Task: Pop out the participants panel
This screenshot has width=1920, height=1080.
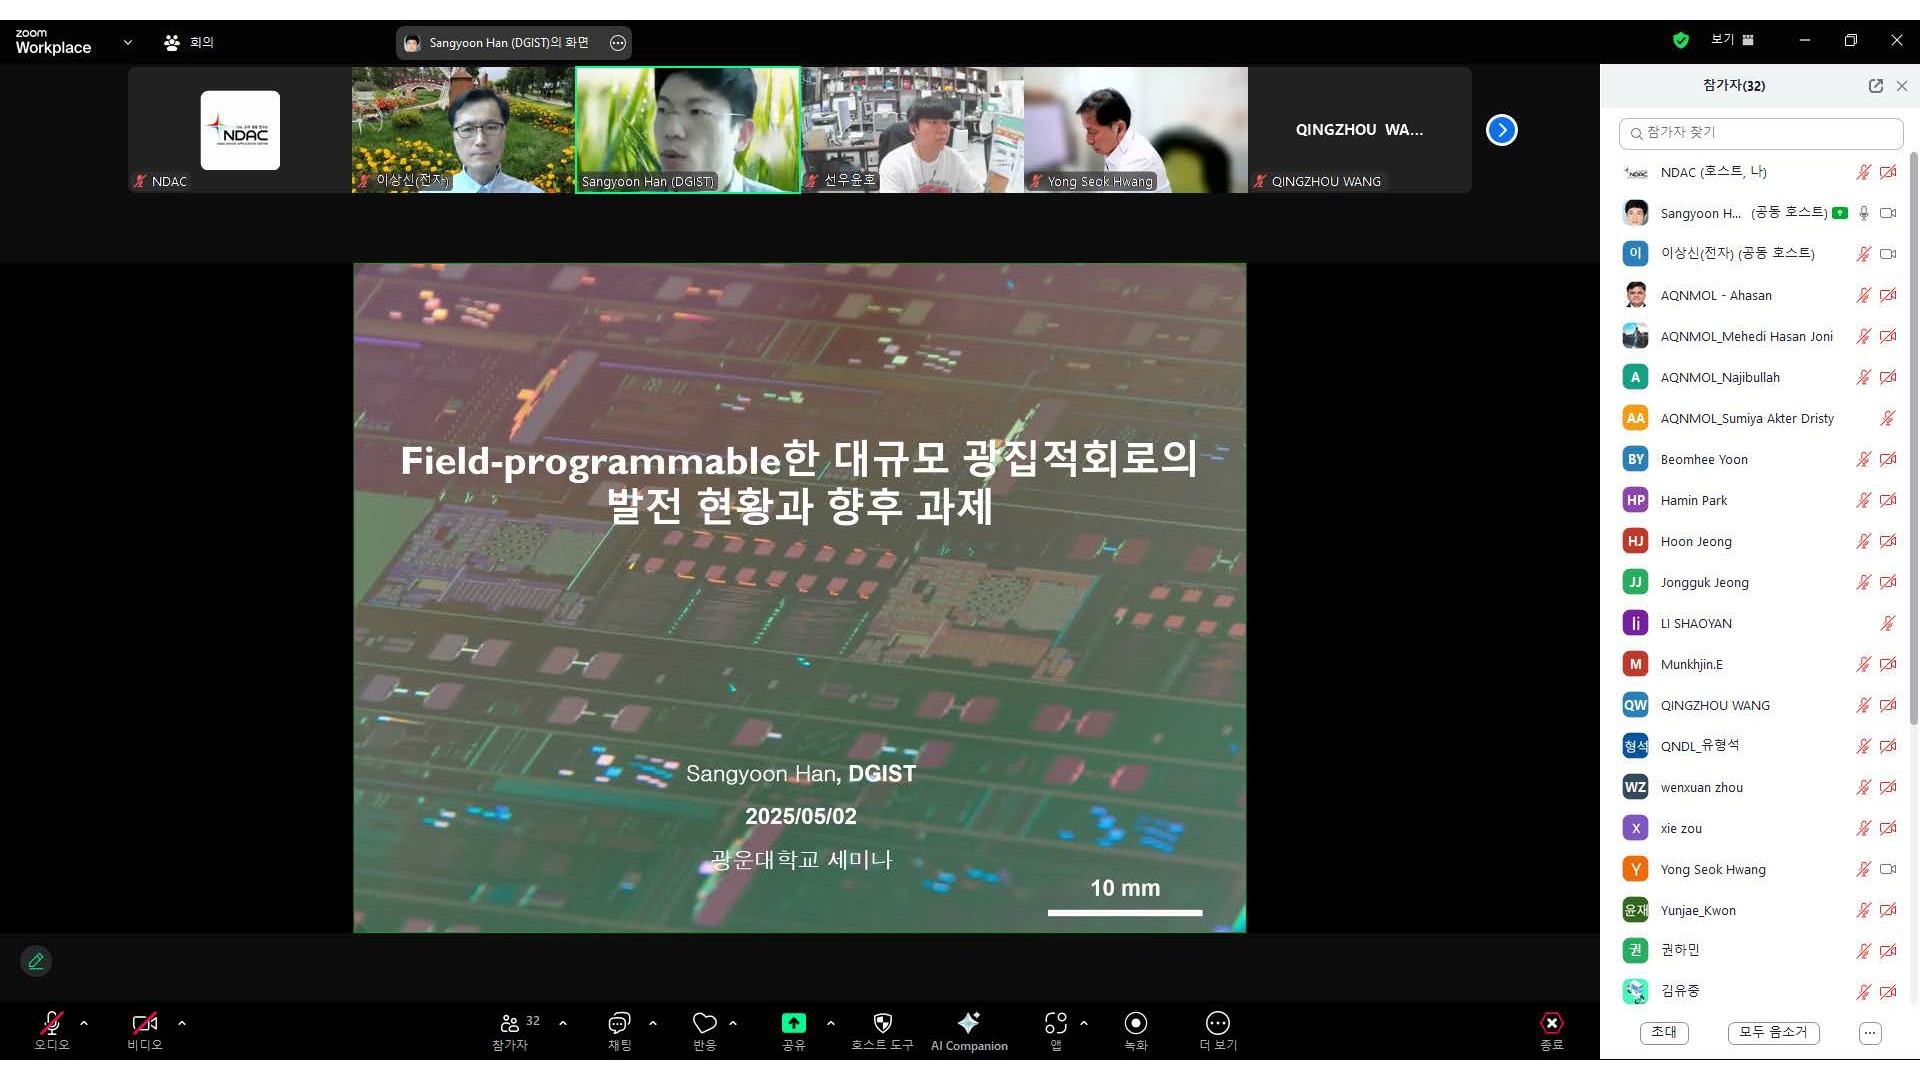Action: 1875,86
